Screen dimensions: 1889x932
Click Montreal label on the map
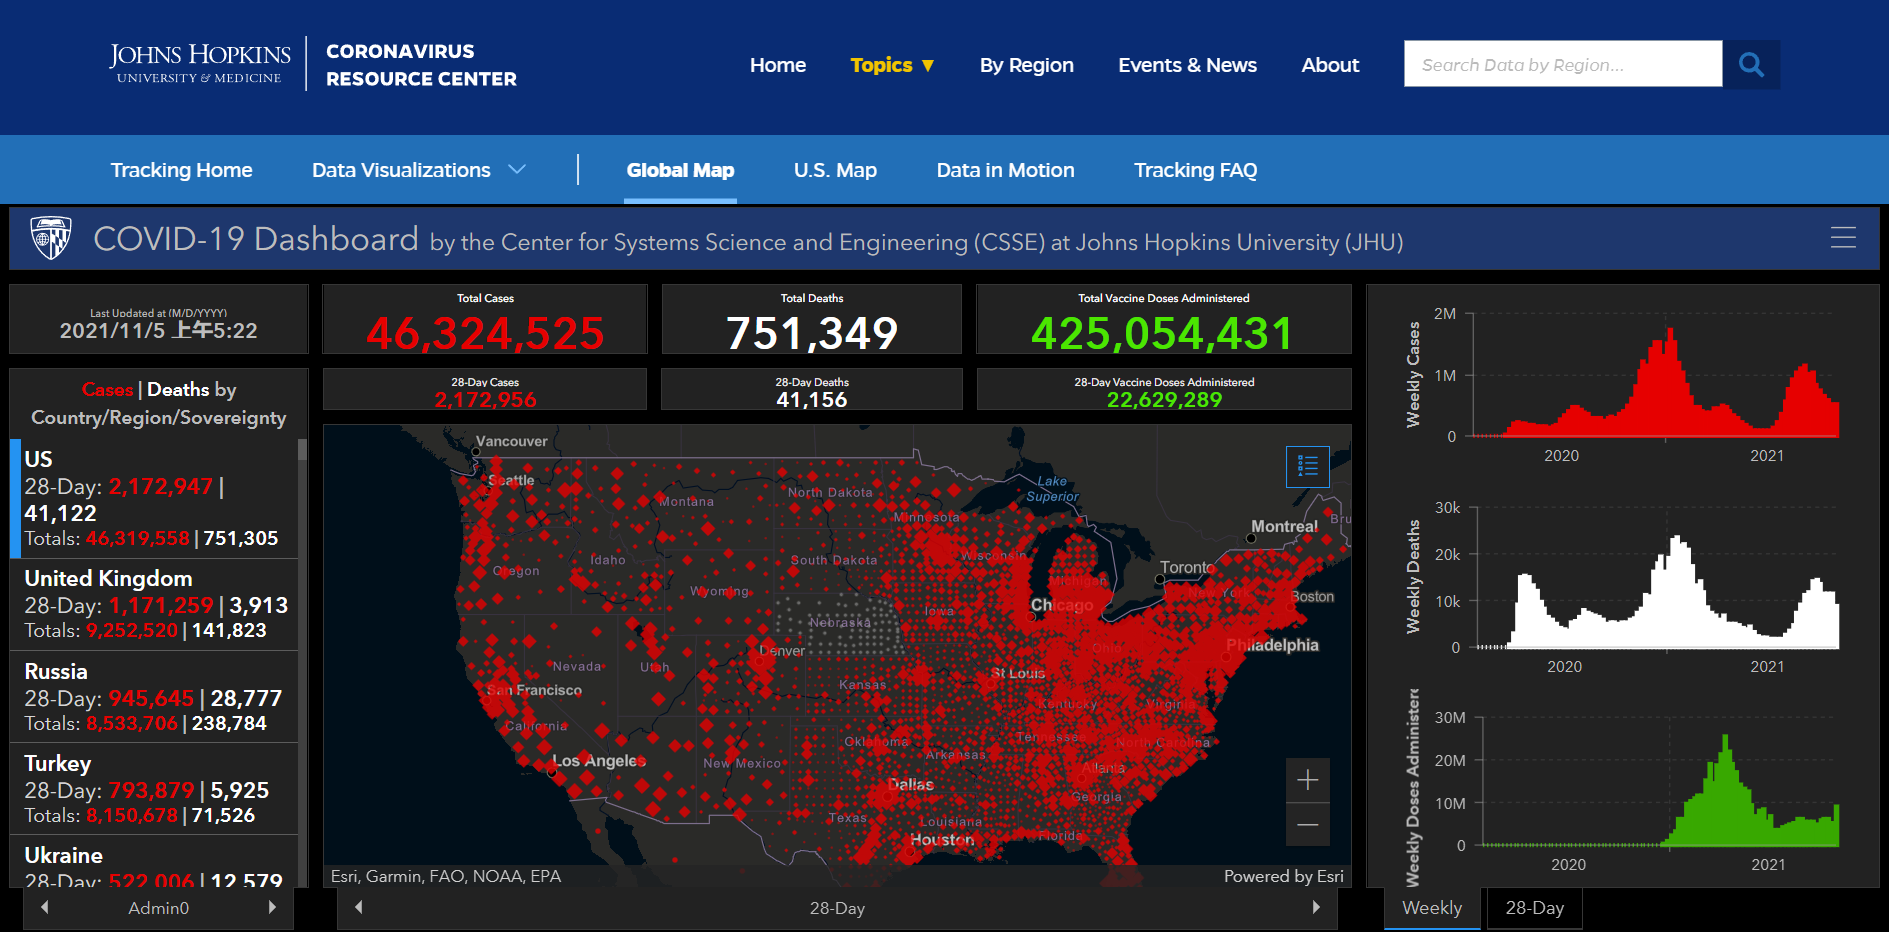pyautogui.click(x=1285, y=526)
